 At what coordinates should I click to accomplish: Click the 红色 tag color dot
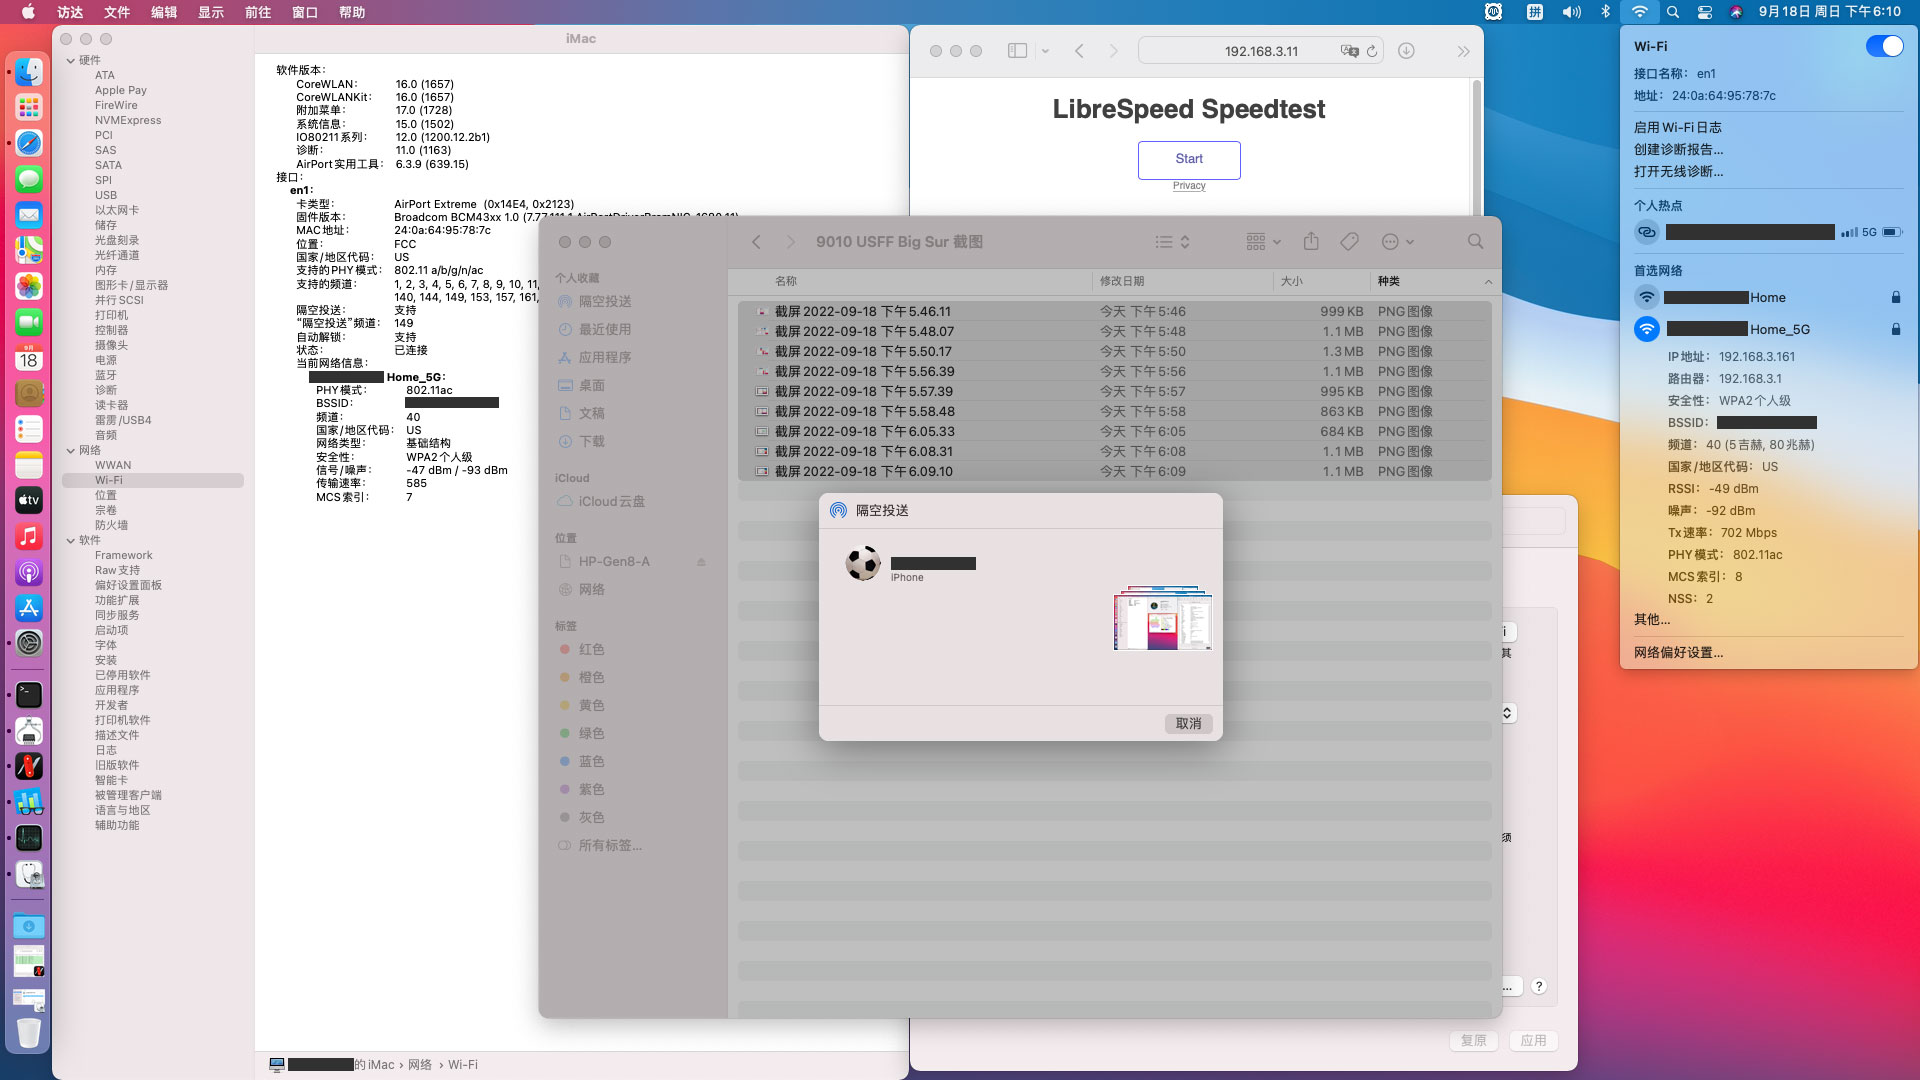coord(565,650)
